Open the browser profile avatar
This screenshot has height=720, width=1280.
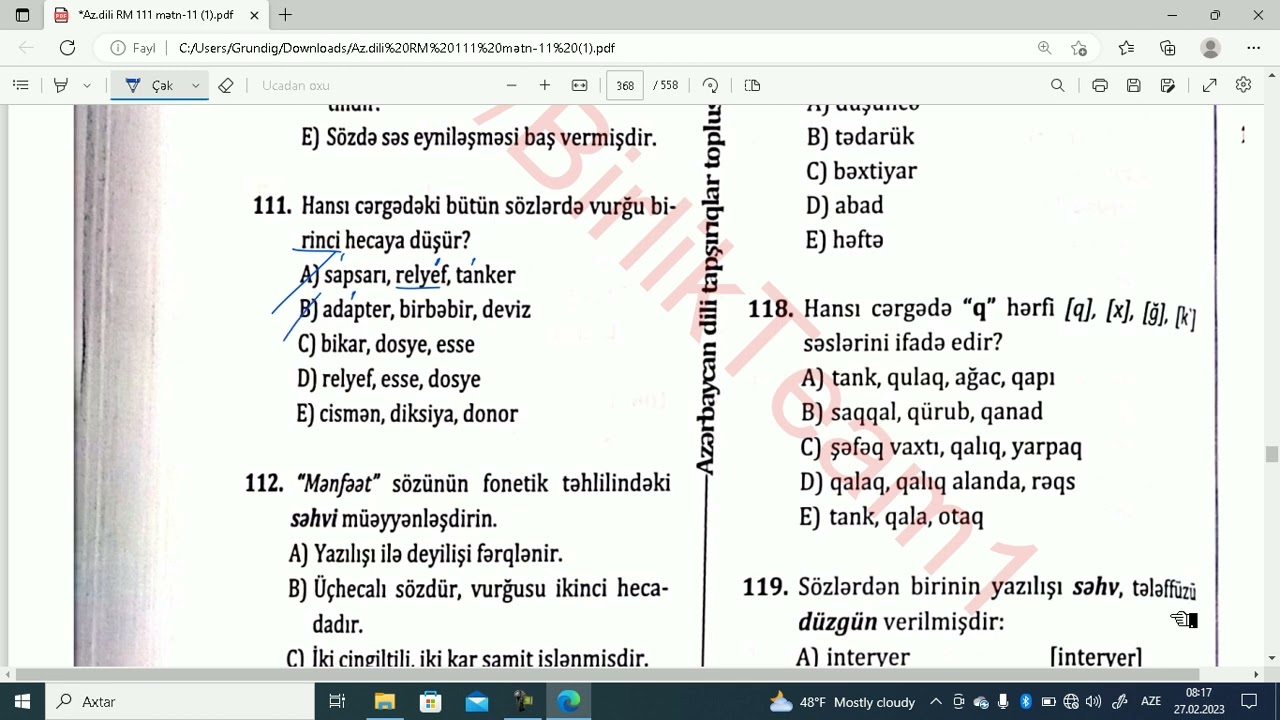[1211, 48]
